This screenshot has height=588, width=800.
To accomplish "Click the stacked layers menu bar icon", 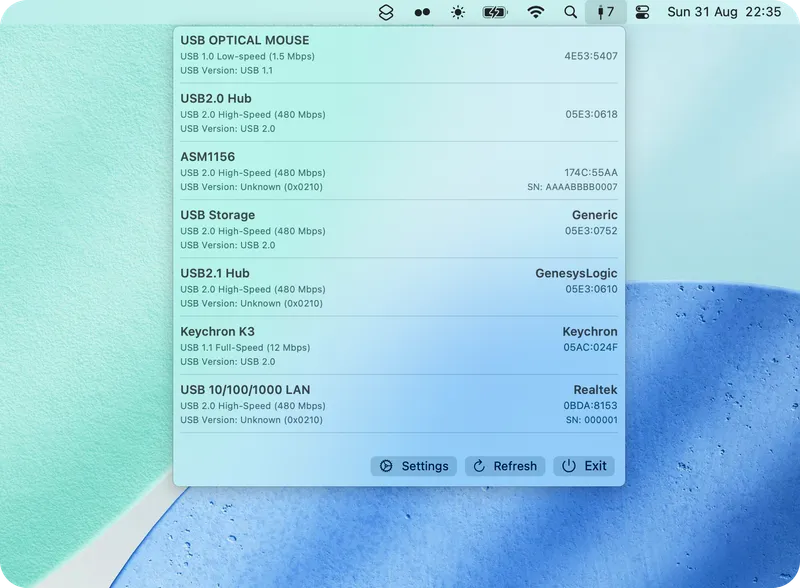I will pyautogui.click(x=385, y=11).
